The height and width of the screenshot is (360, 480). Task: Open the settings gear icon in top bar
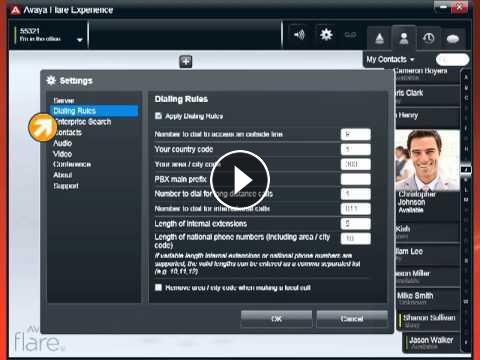tap(326, 35)
